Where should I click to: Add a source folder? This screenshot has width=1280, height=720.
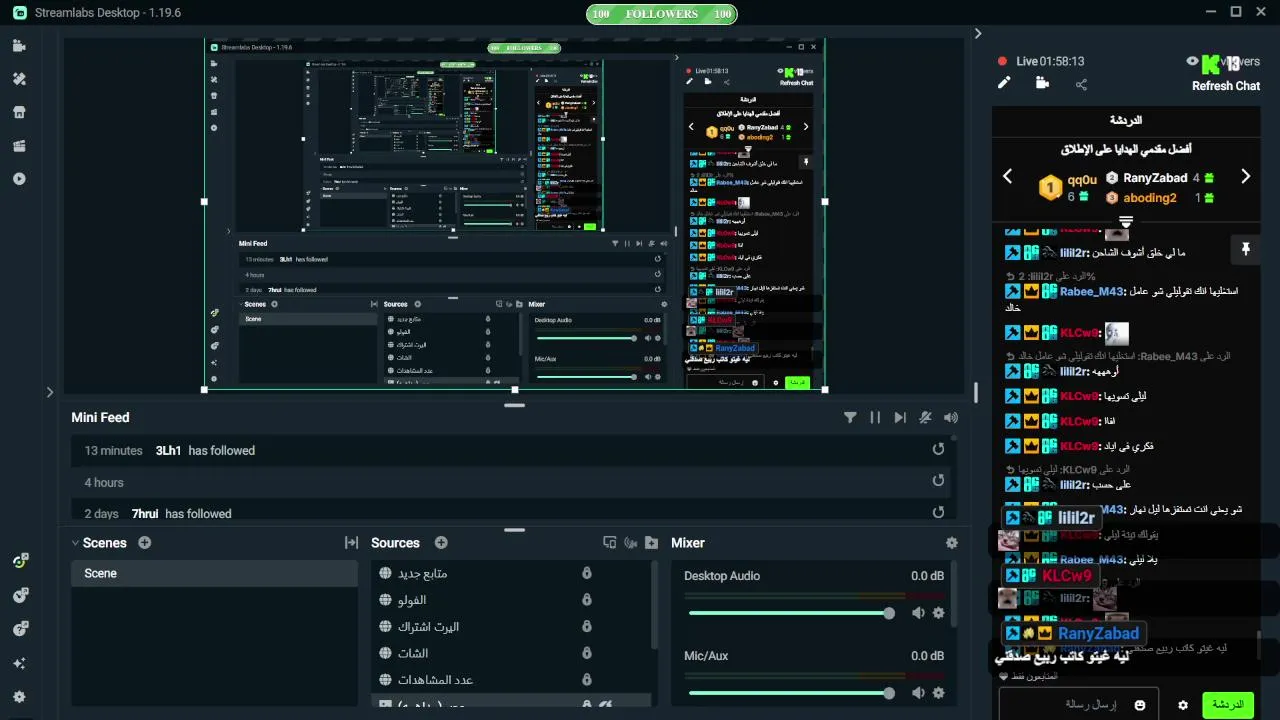[652, 543]
